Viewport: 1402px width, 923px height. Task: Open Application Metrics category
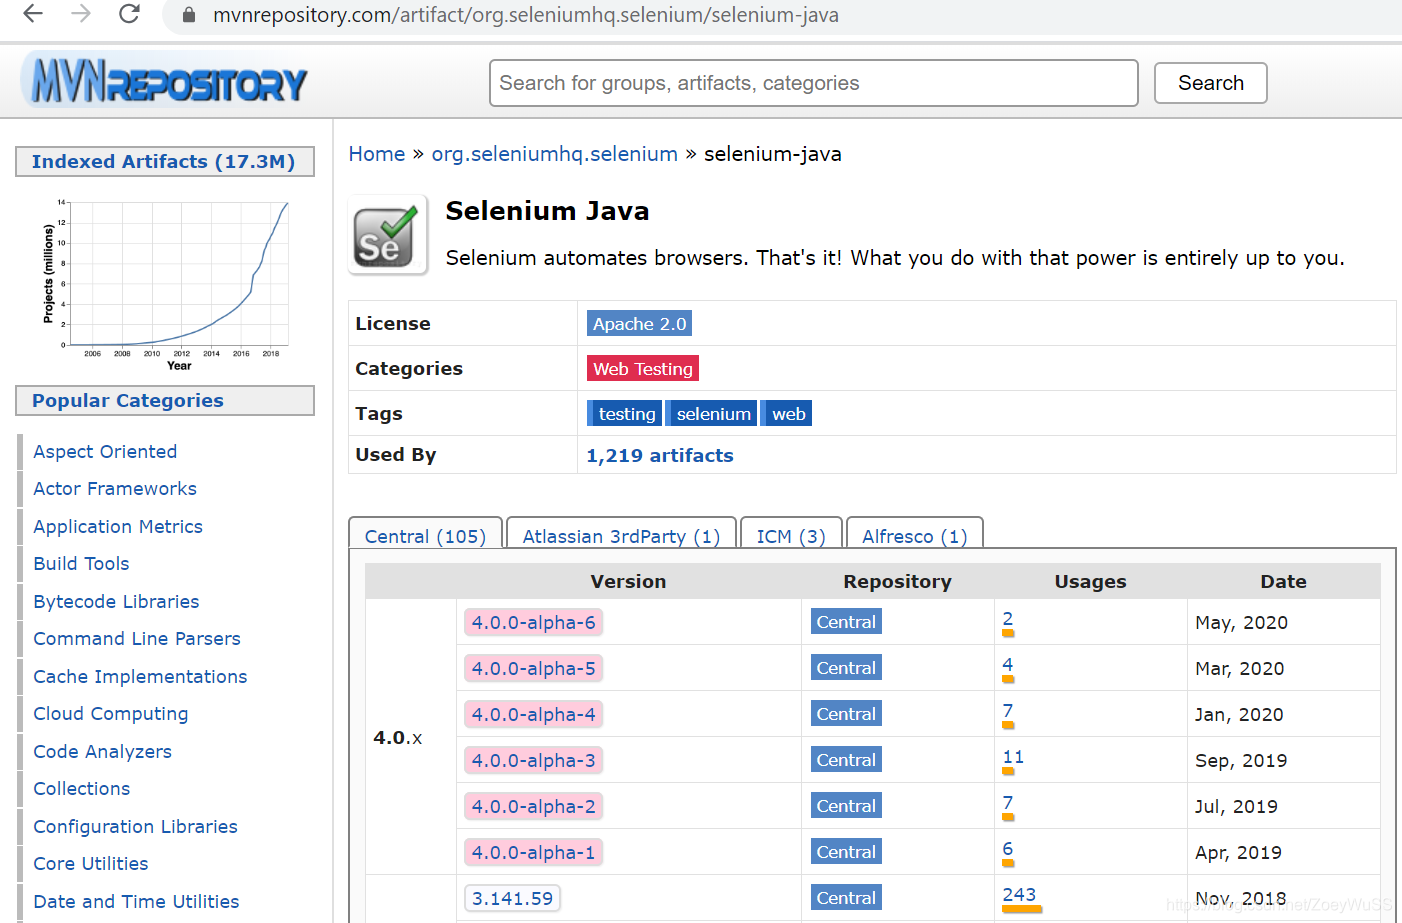(118, 527)
